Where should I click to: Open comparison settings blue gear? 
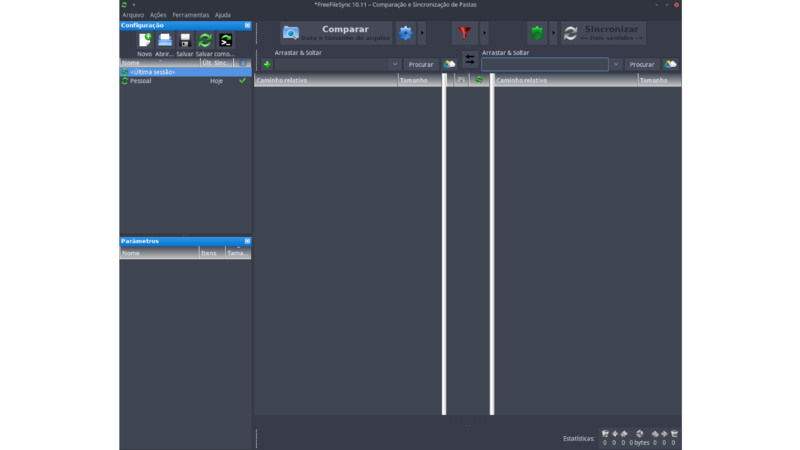tap(406, 33)
